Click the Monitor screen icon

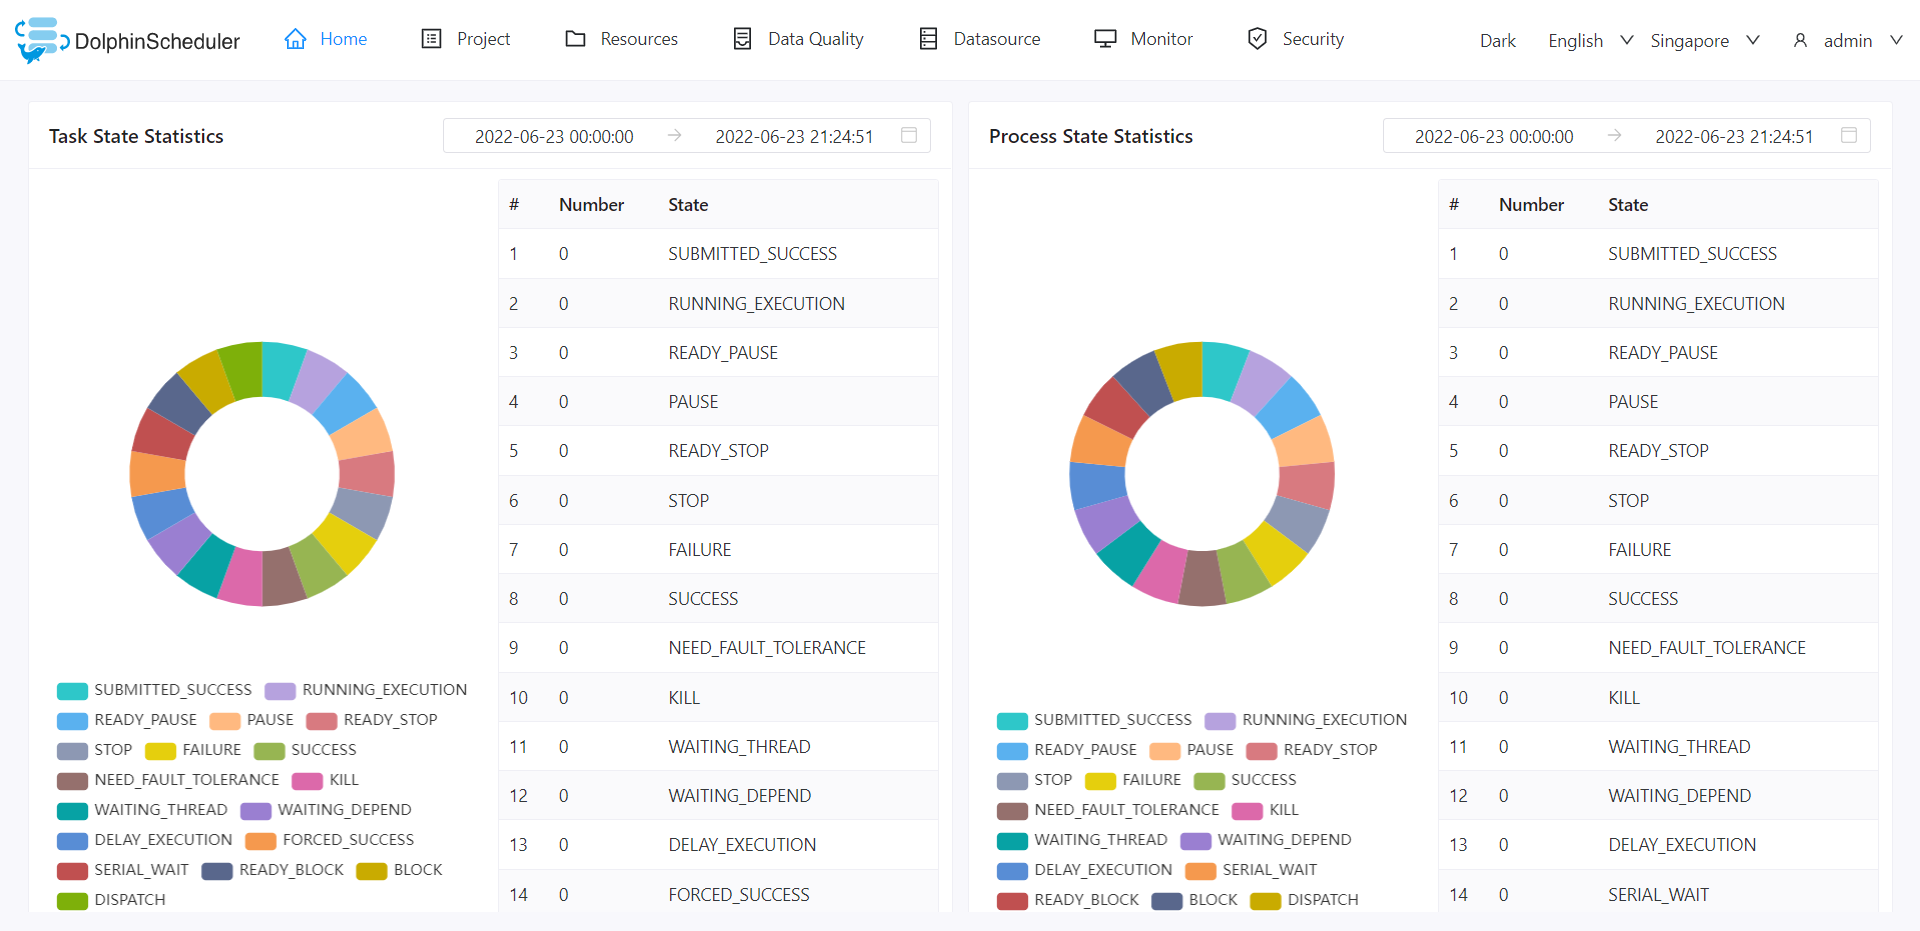pyautogui.click(x=1105, y=39)
